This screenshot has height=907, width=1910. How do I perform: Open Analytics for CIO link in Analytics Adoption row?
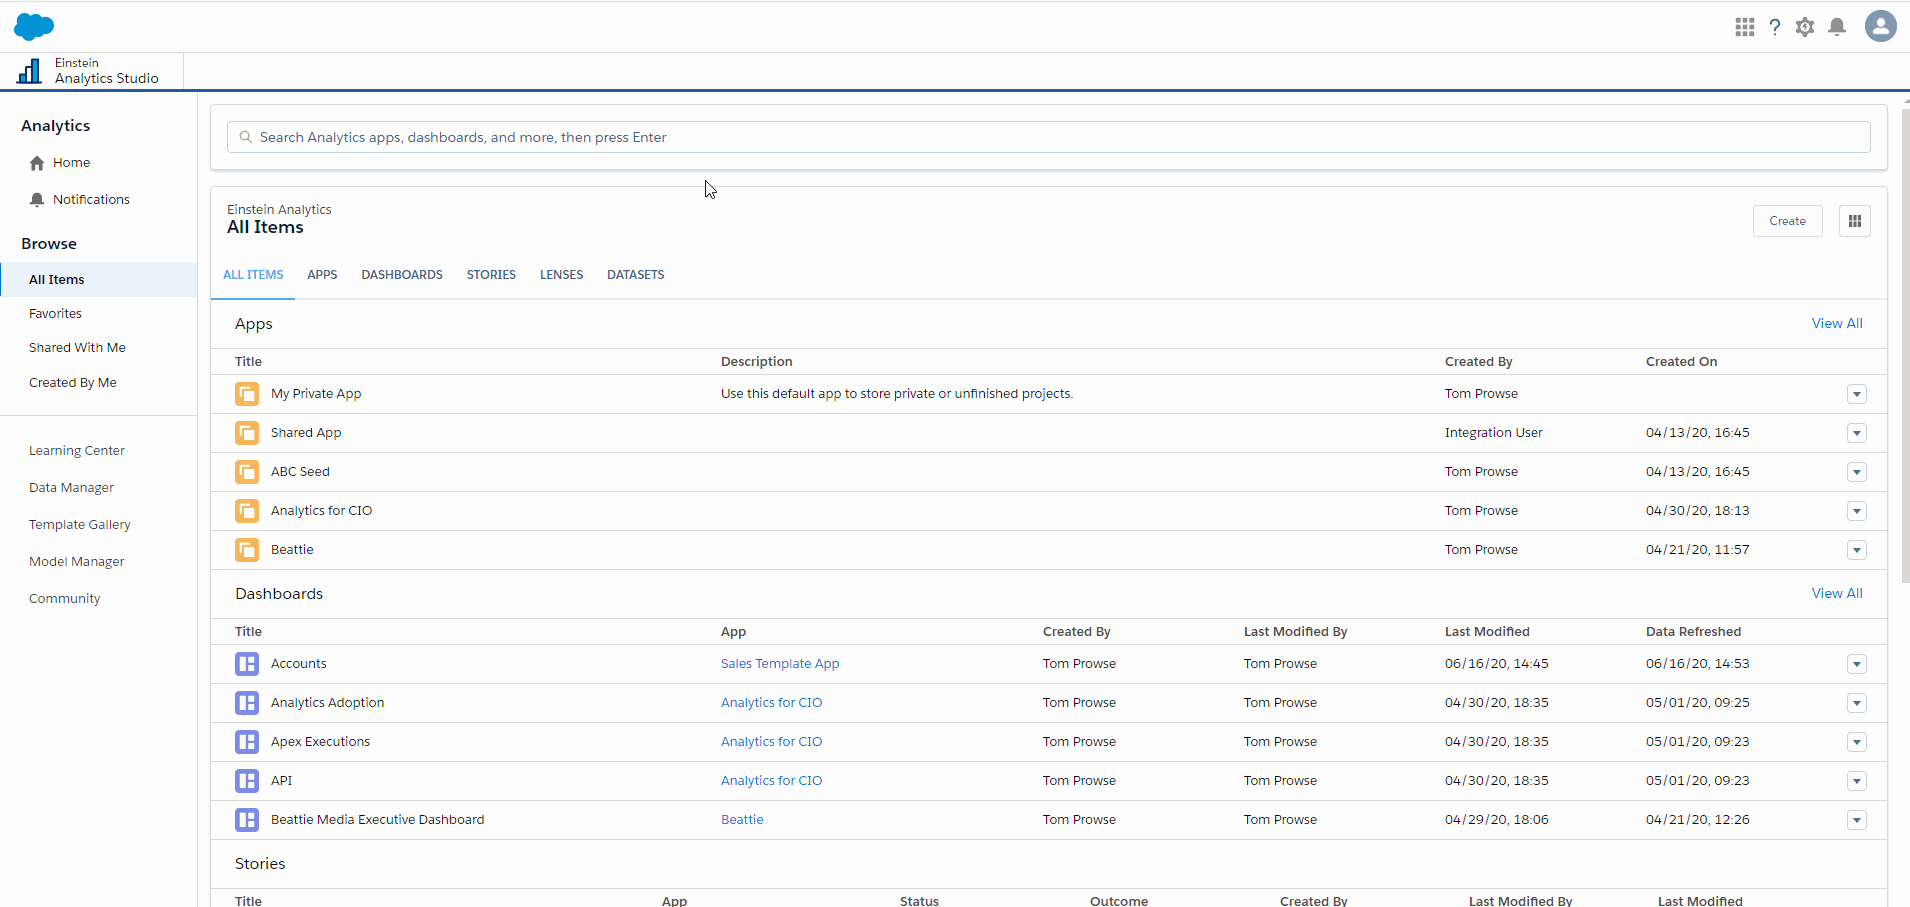[772, 703]
